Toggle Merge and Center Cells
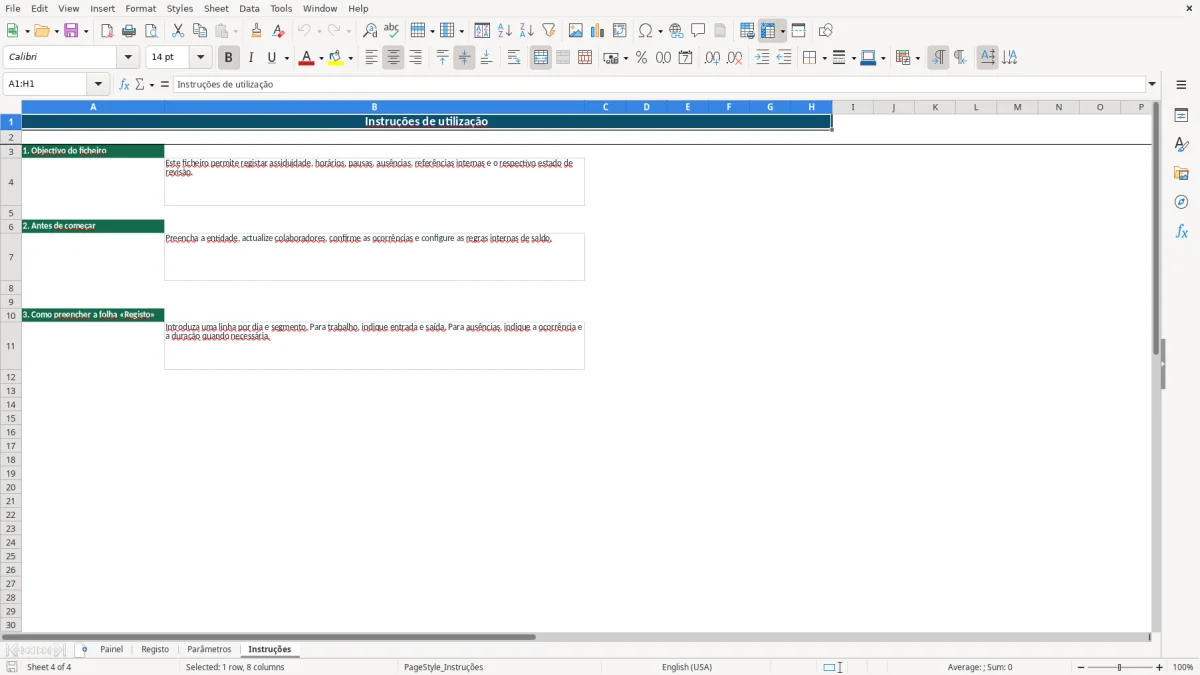The height and width of the screenshot is (675, 1200). 541,58
